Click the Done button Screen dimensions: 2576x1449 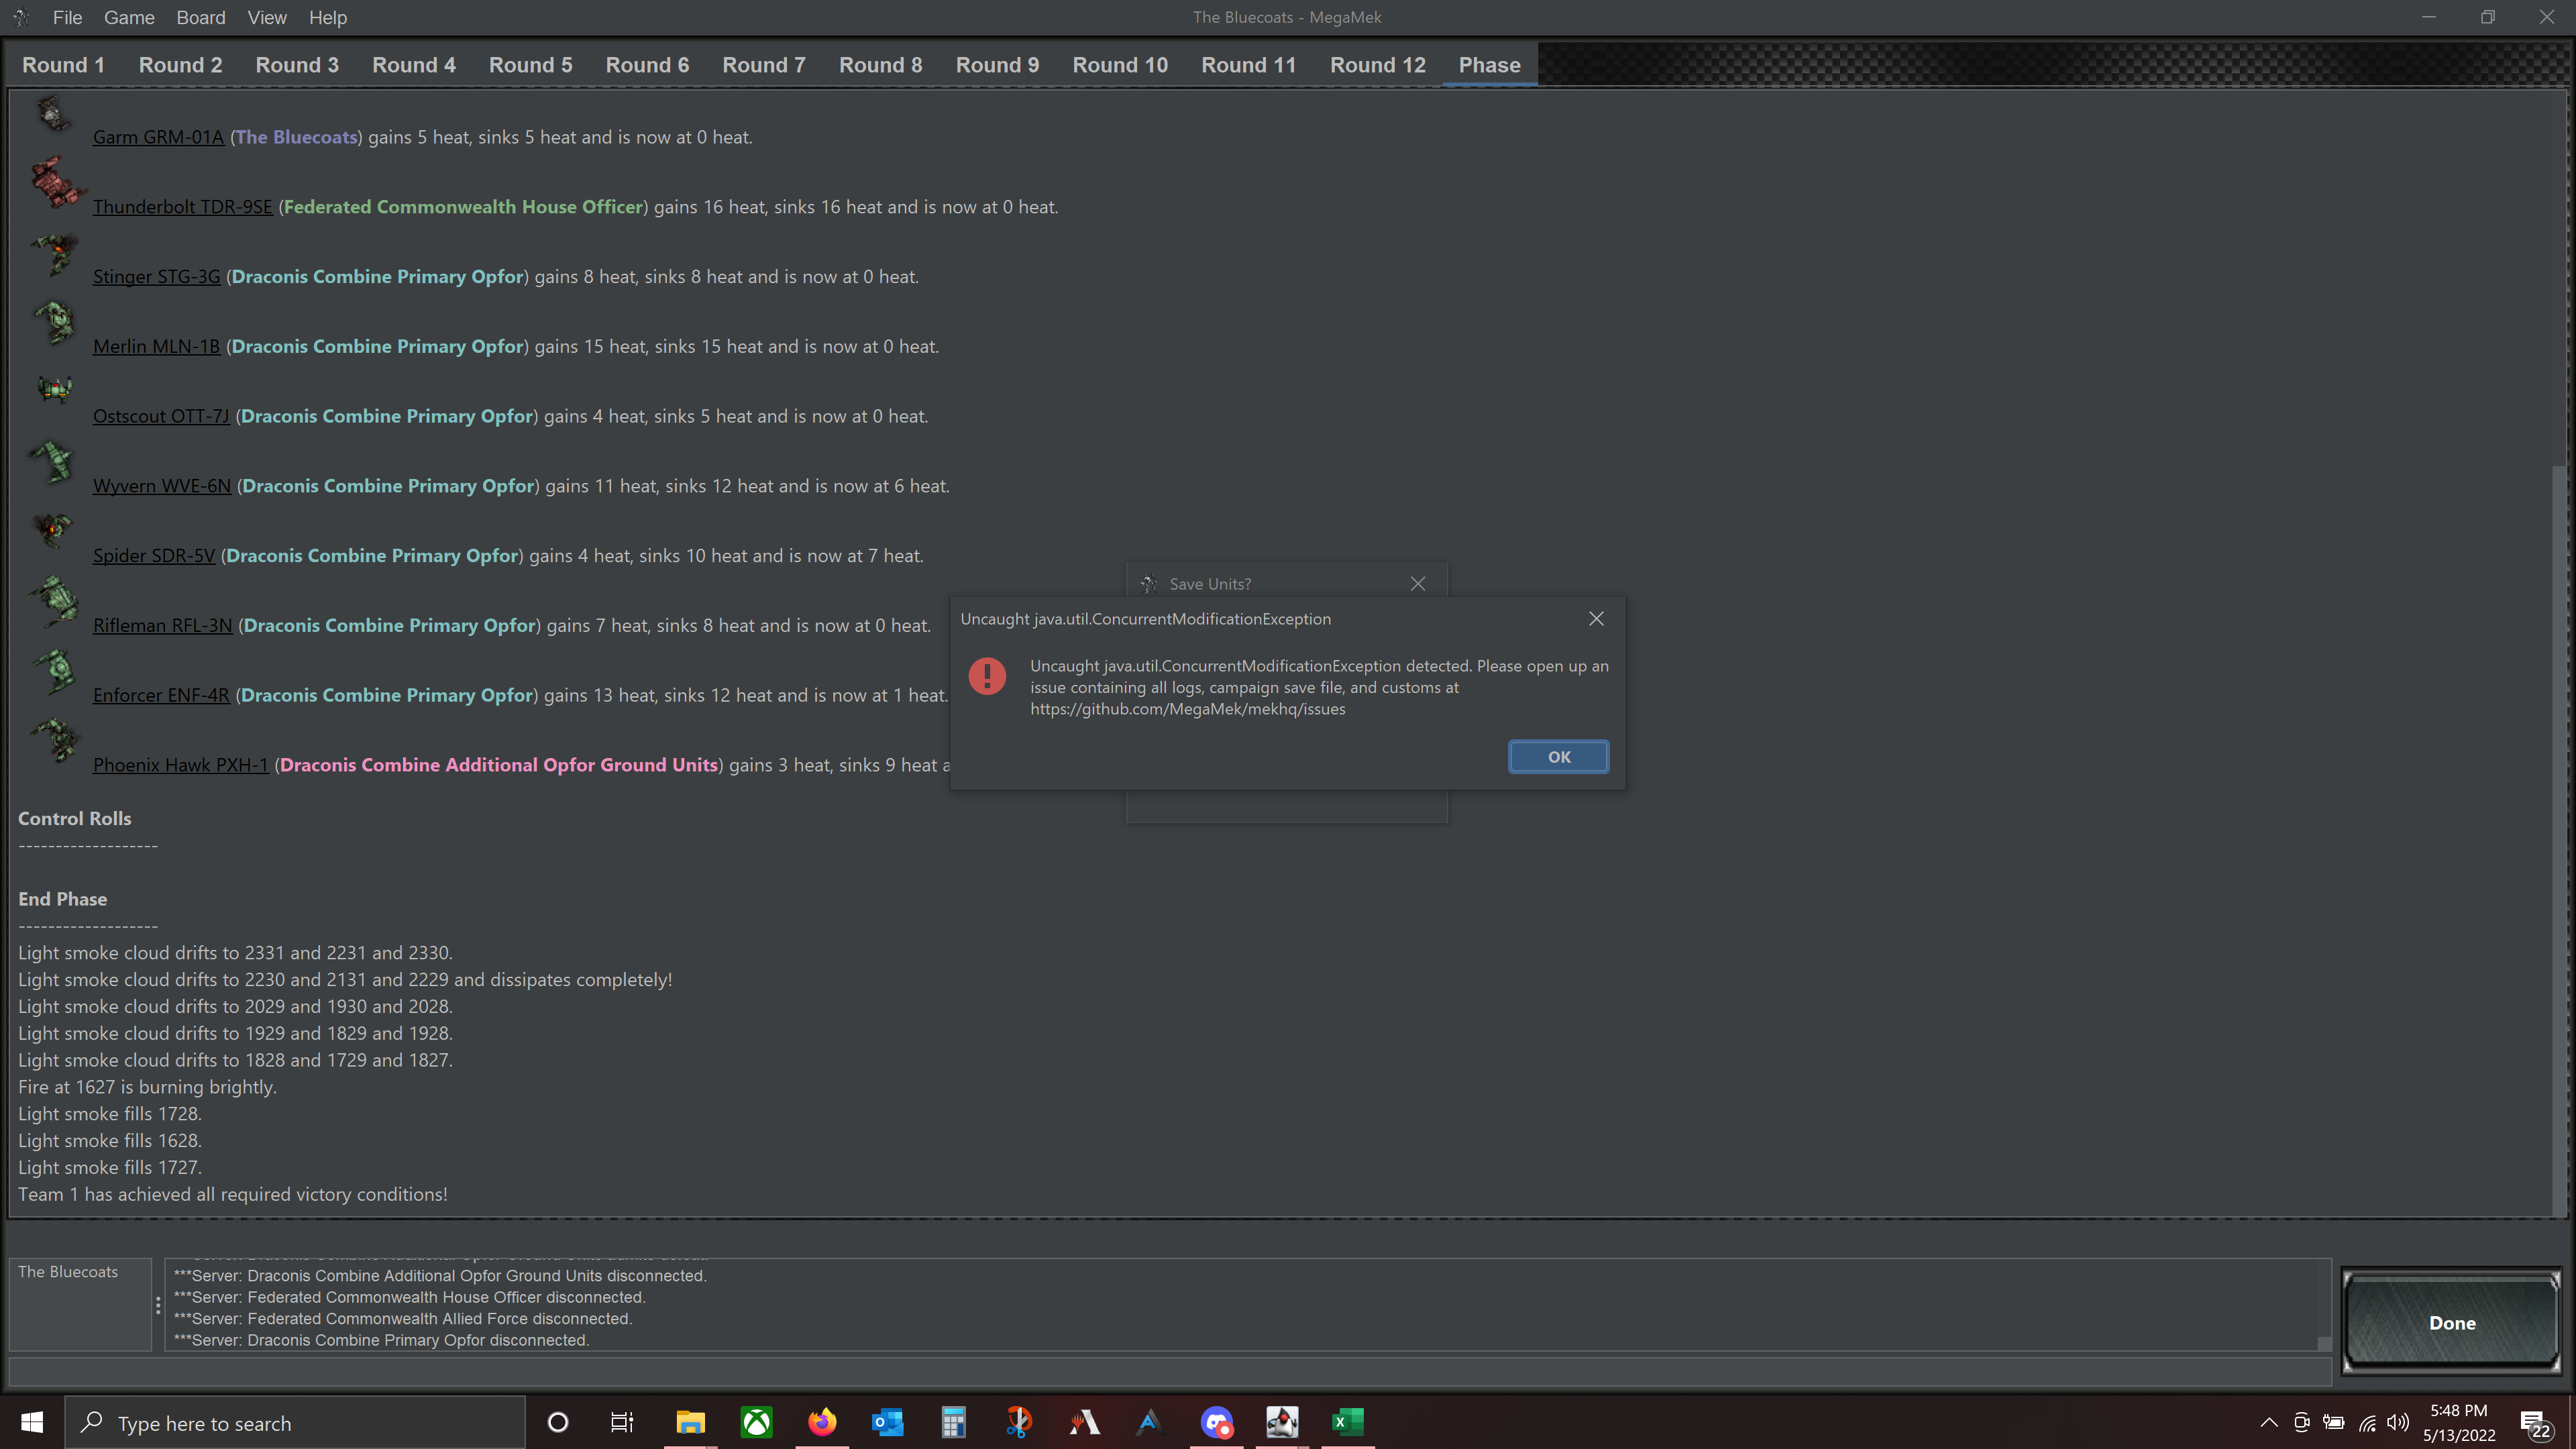click(2451, 1322)
